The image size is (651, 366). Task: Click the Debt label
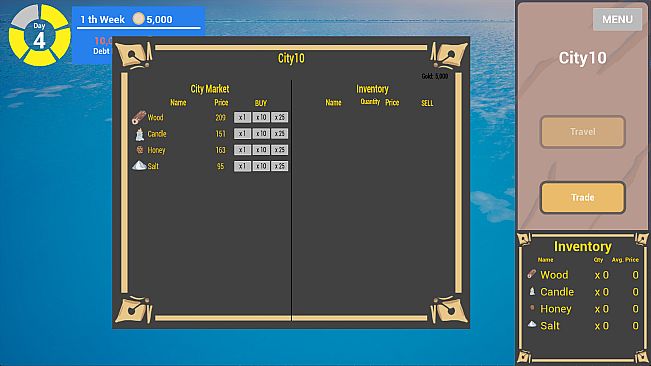(x=101, y=51)
